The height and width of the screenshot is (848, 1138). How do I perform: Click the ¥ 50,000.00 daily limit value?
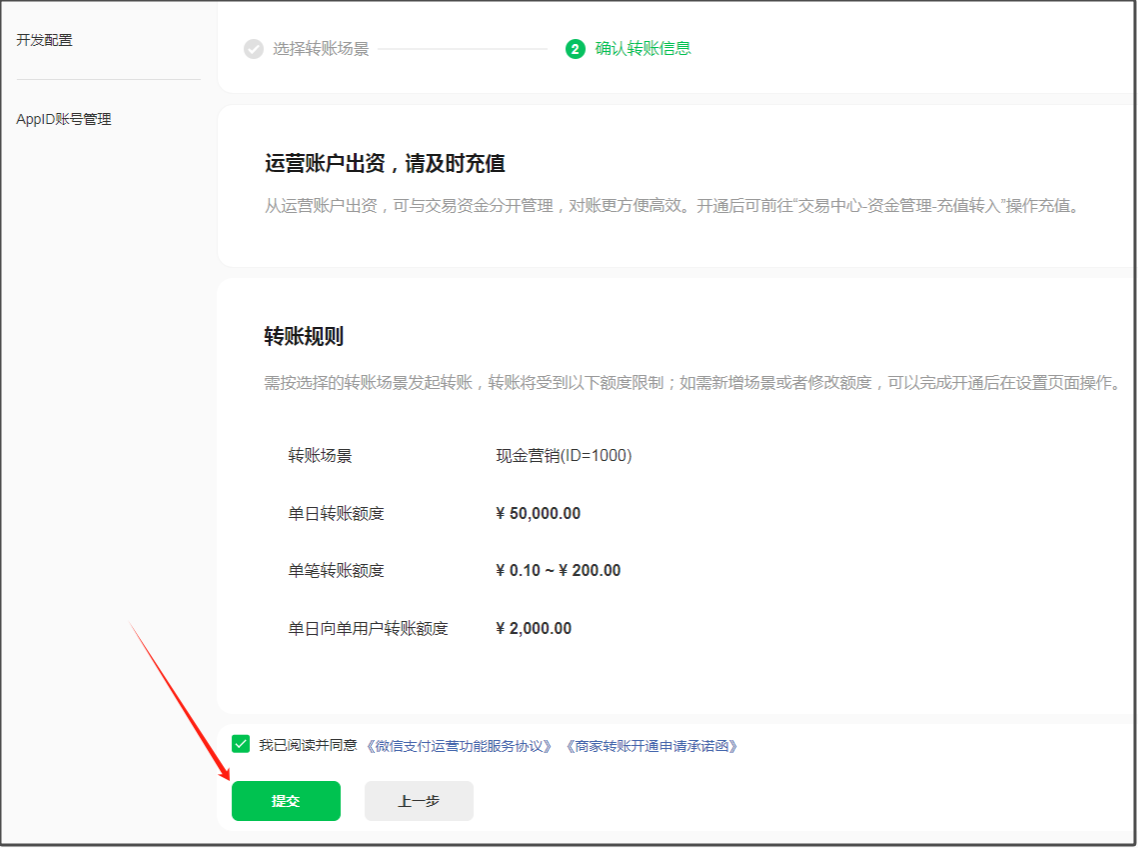click(x=538, y=513)
